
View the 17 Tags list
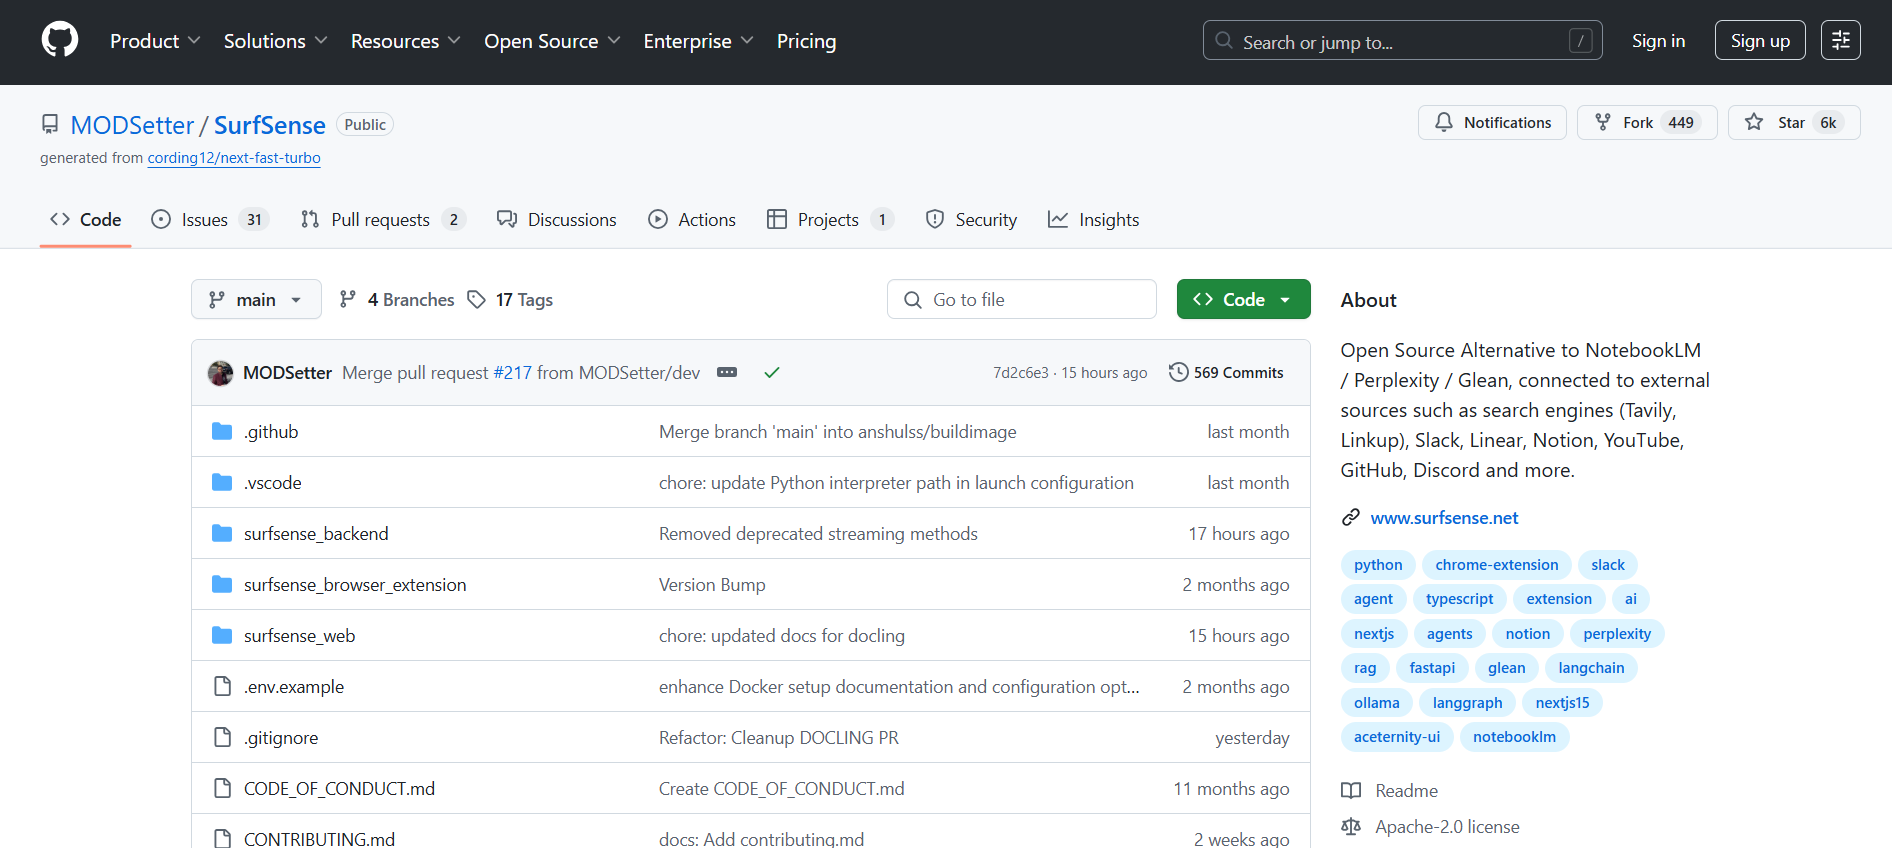[511, 299]
